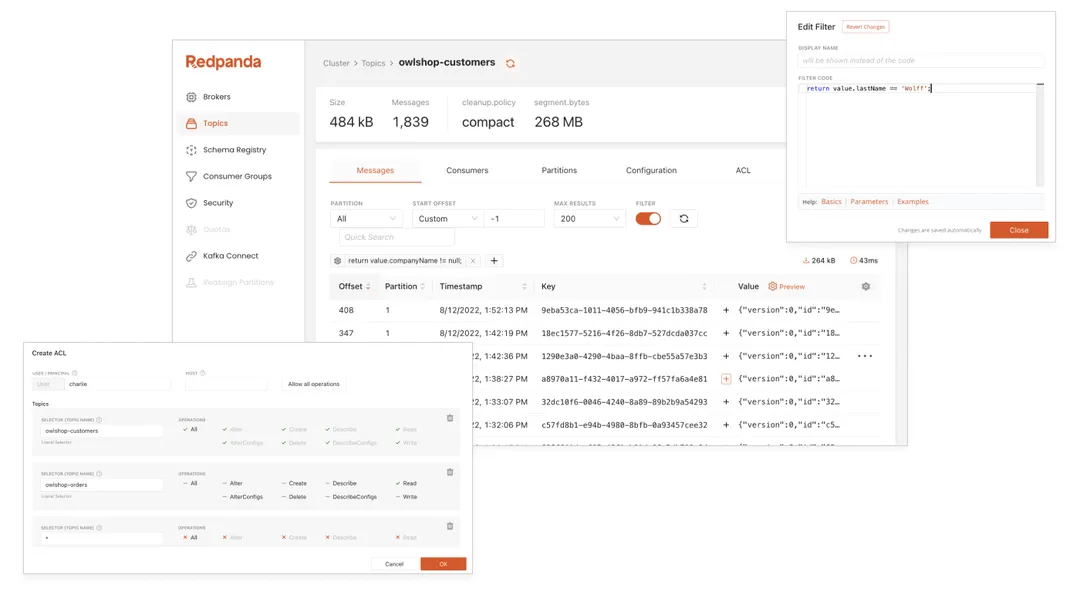The height and width of the screenshot is (596, 1080).
Task: Click Revert Changes in Edit Filter
Action: (x=865, y=27)
